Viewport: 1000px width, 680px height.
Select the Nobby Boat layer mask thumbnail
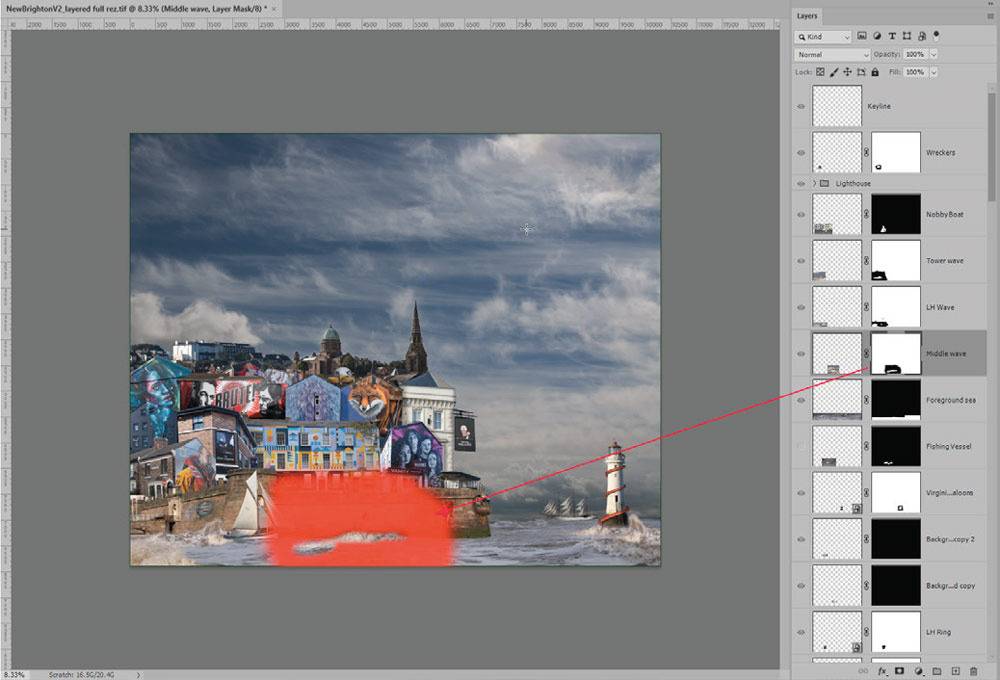895,214
